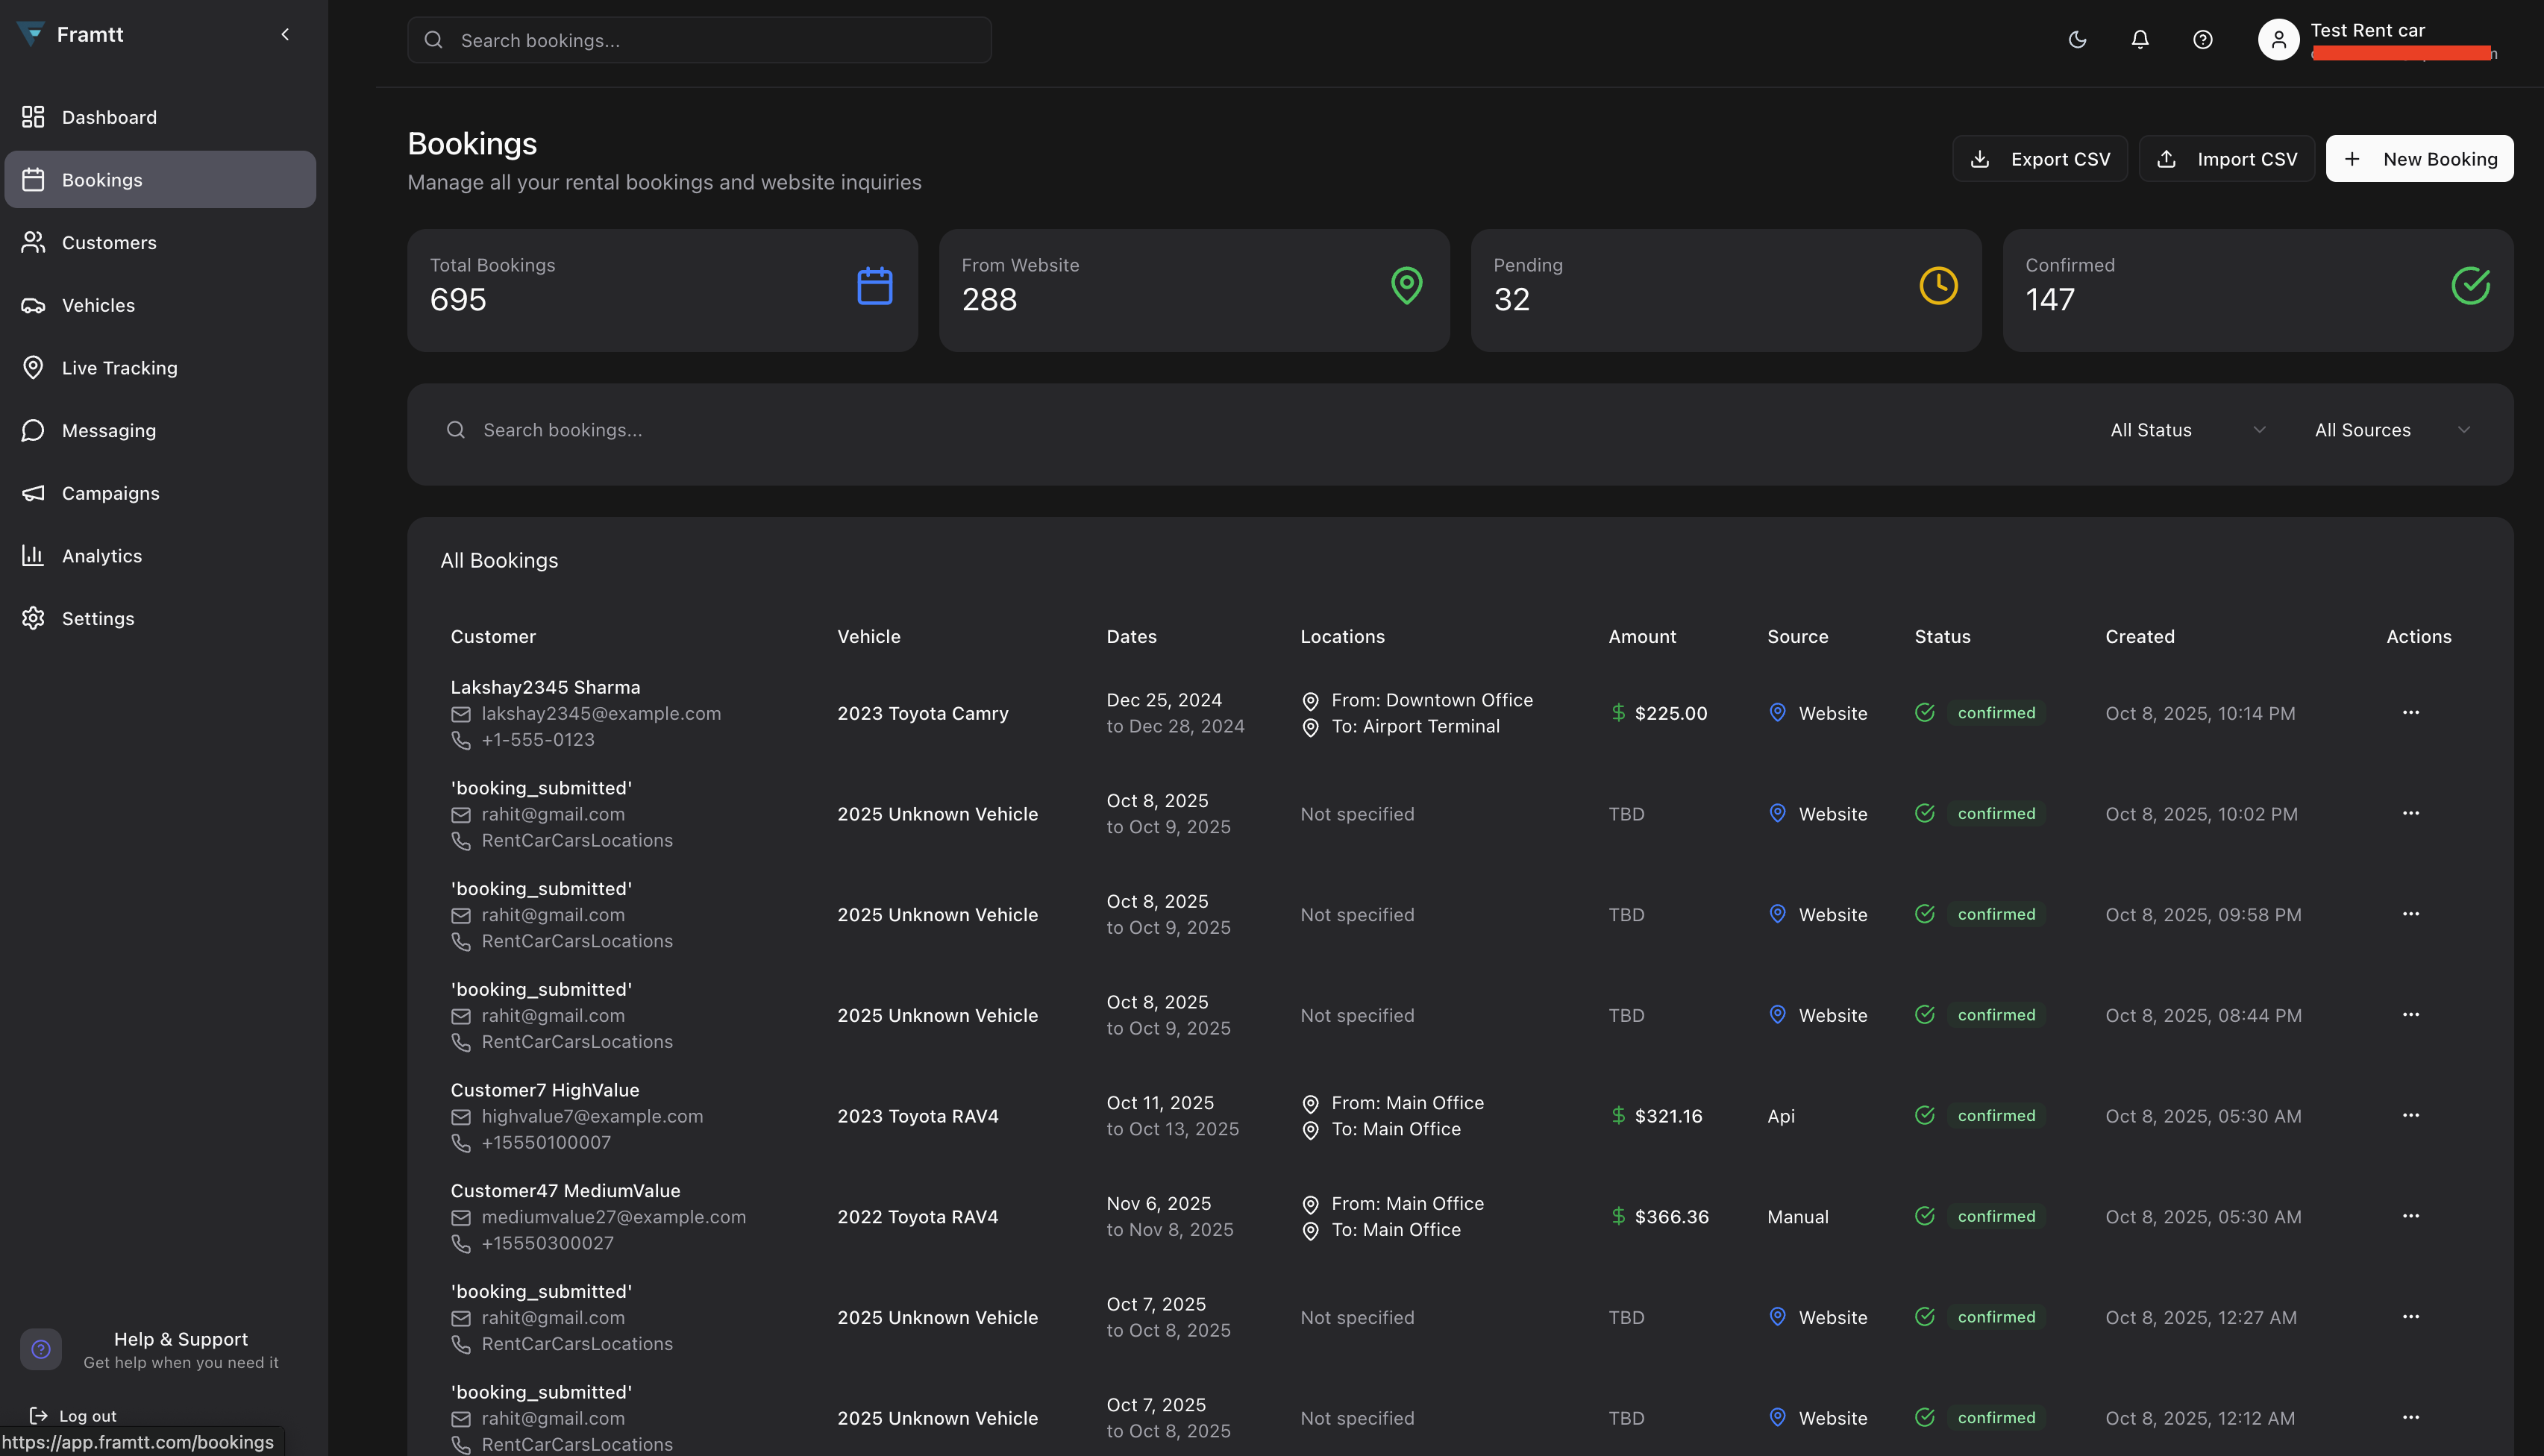Click the Help & Support circle icon
This screenshot has height=1456, width=2544.
pyautogui.click(x=41, y=1349)
